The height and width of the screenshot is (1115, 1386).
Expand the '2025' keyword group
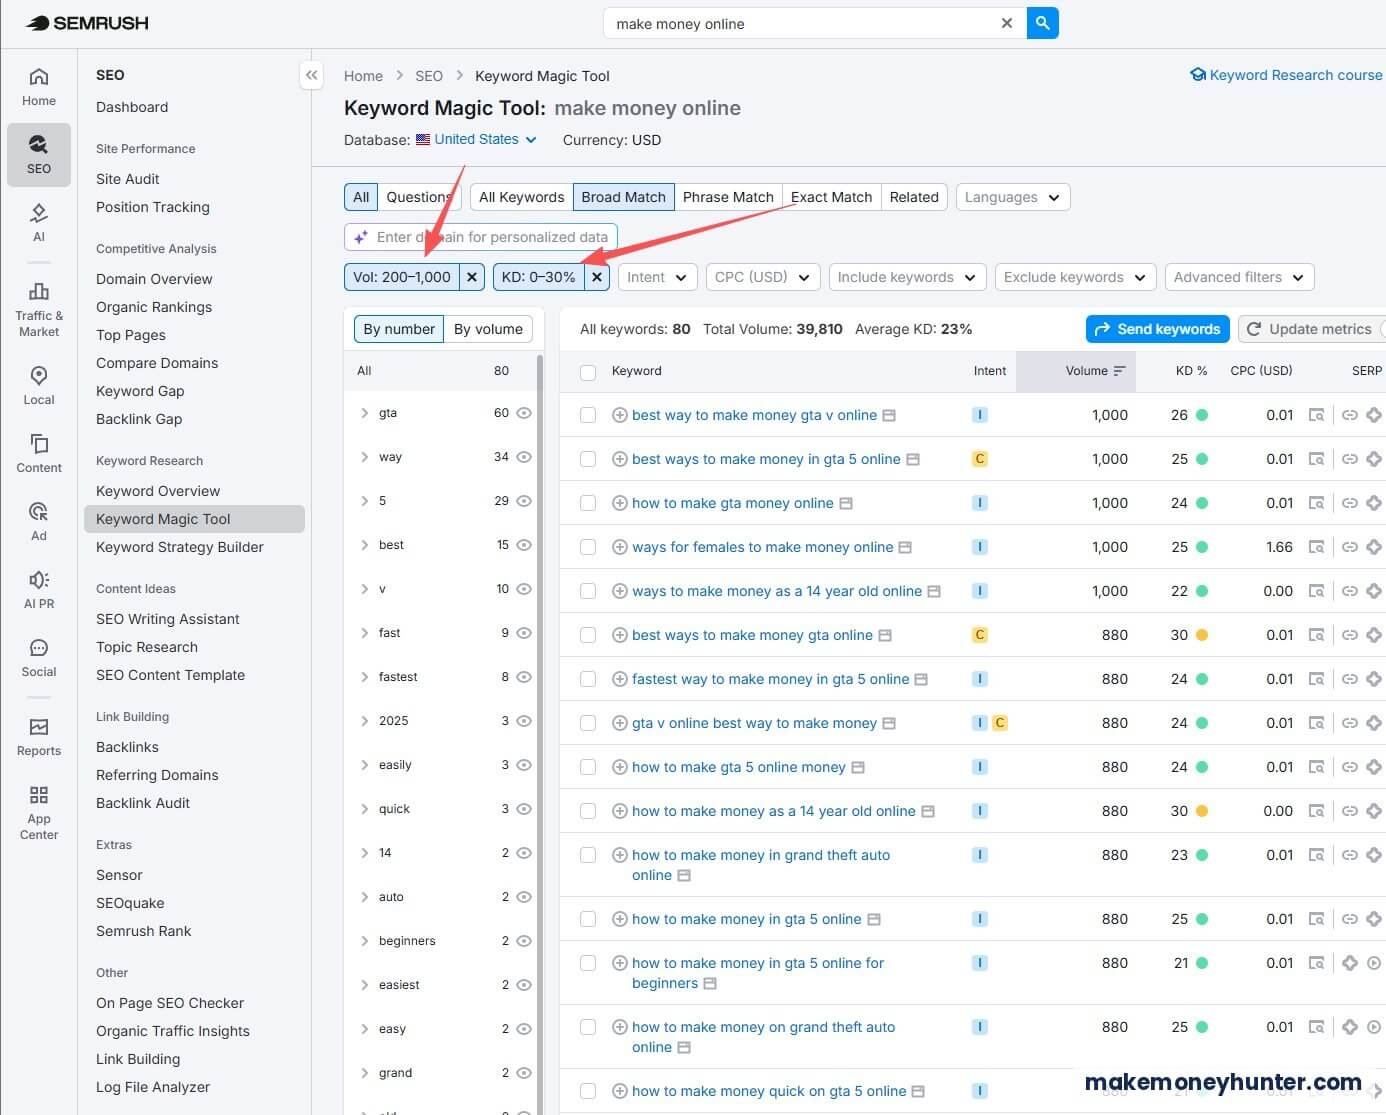364,721
